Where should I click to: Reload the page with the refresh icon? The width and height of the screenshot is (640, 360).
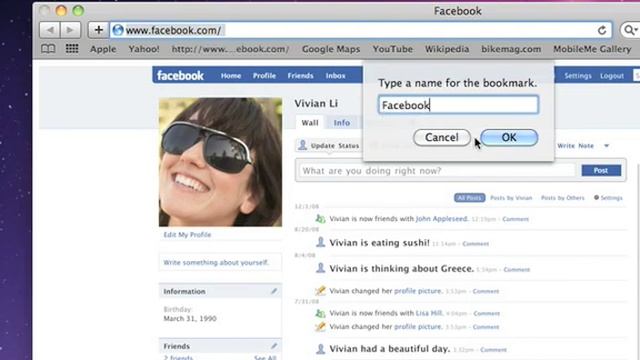pyautogui.click(x=602, y=30)
